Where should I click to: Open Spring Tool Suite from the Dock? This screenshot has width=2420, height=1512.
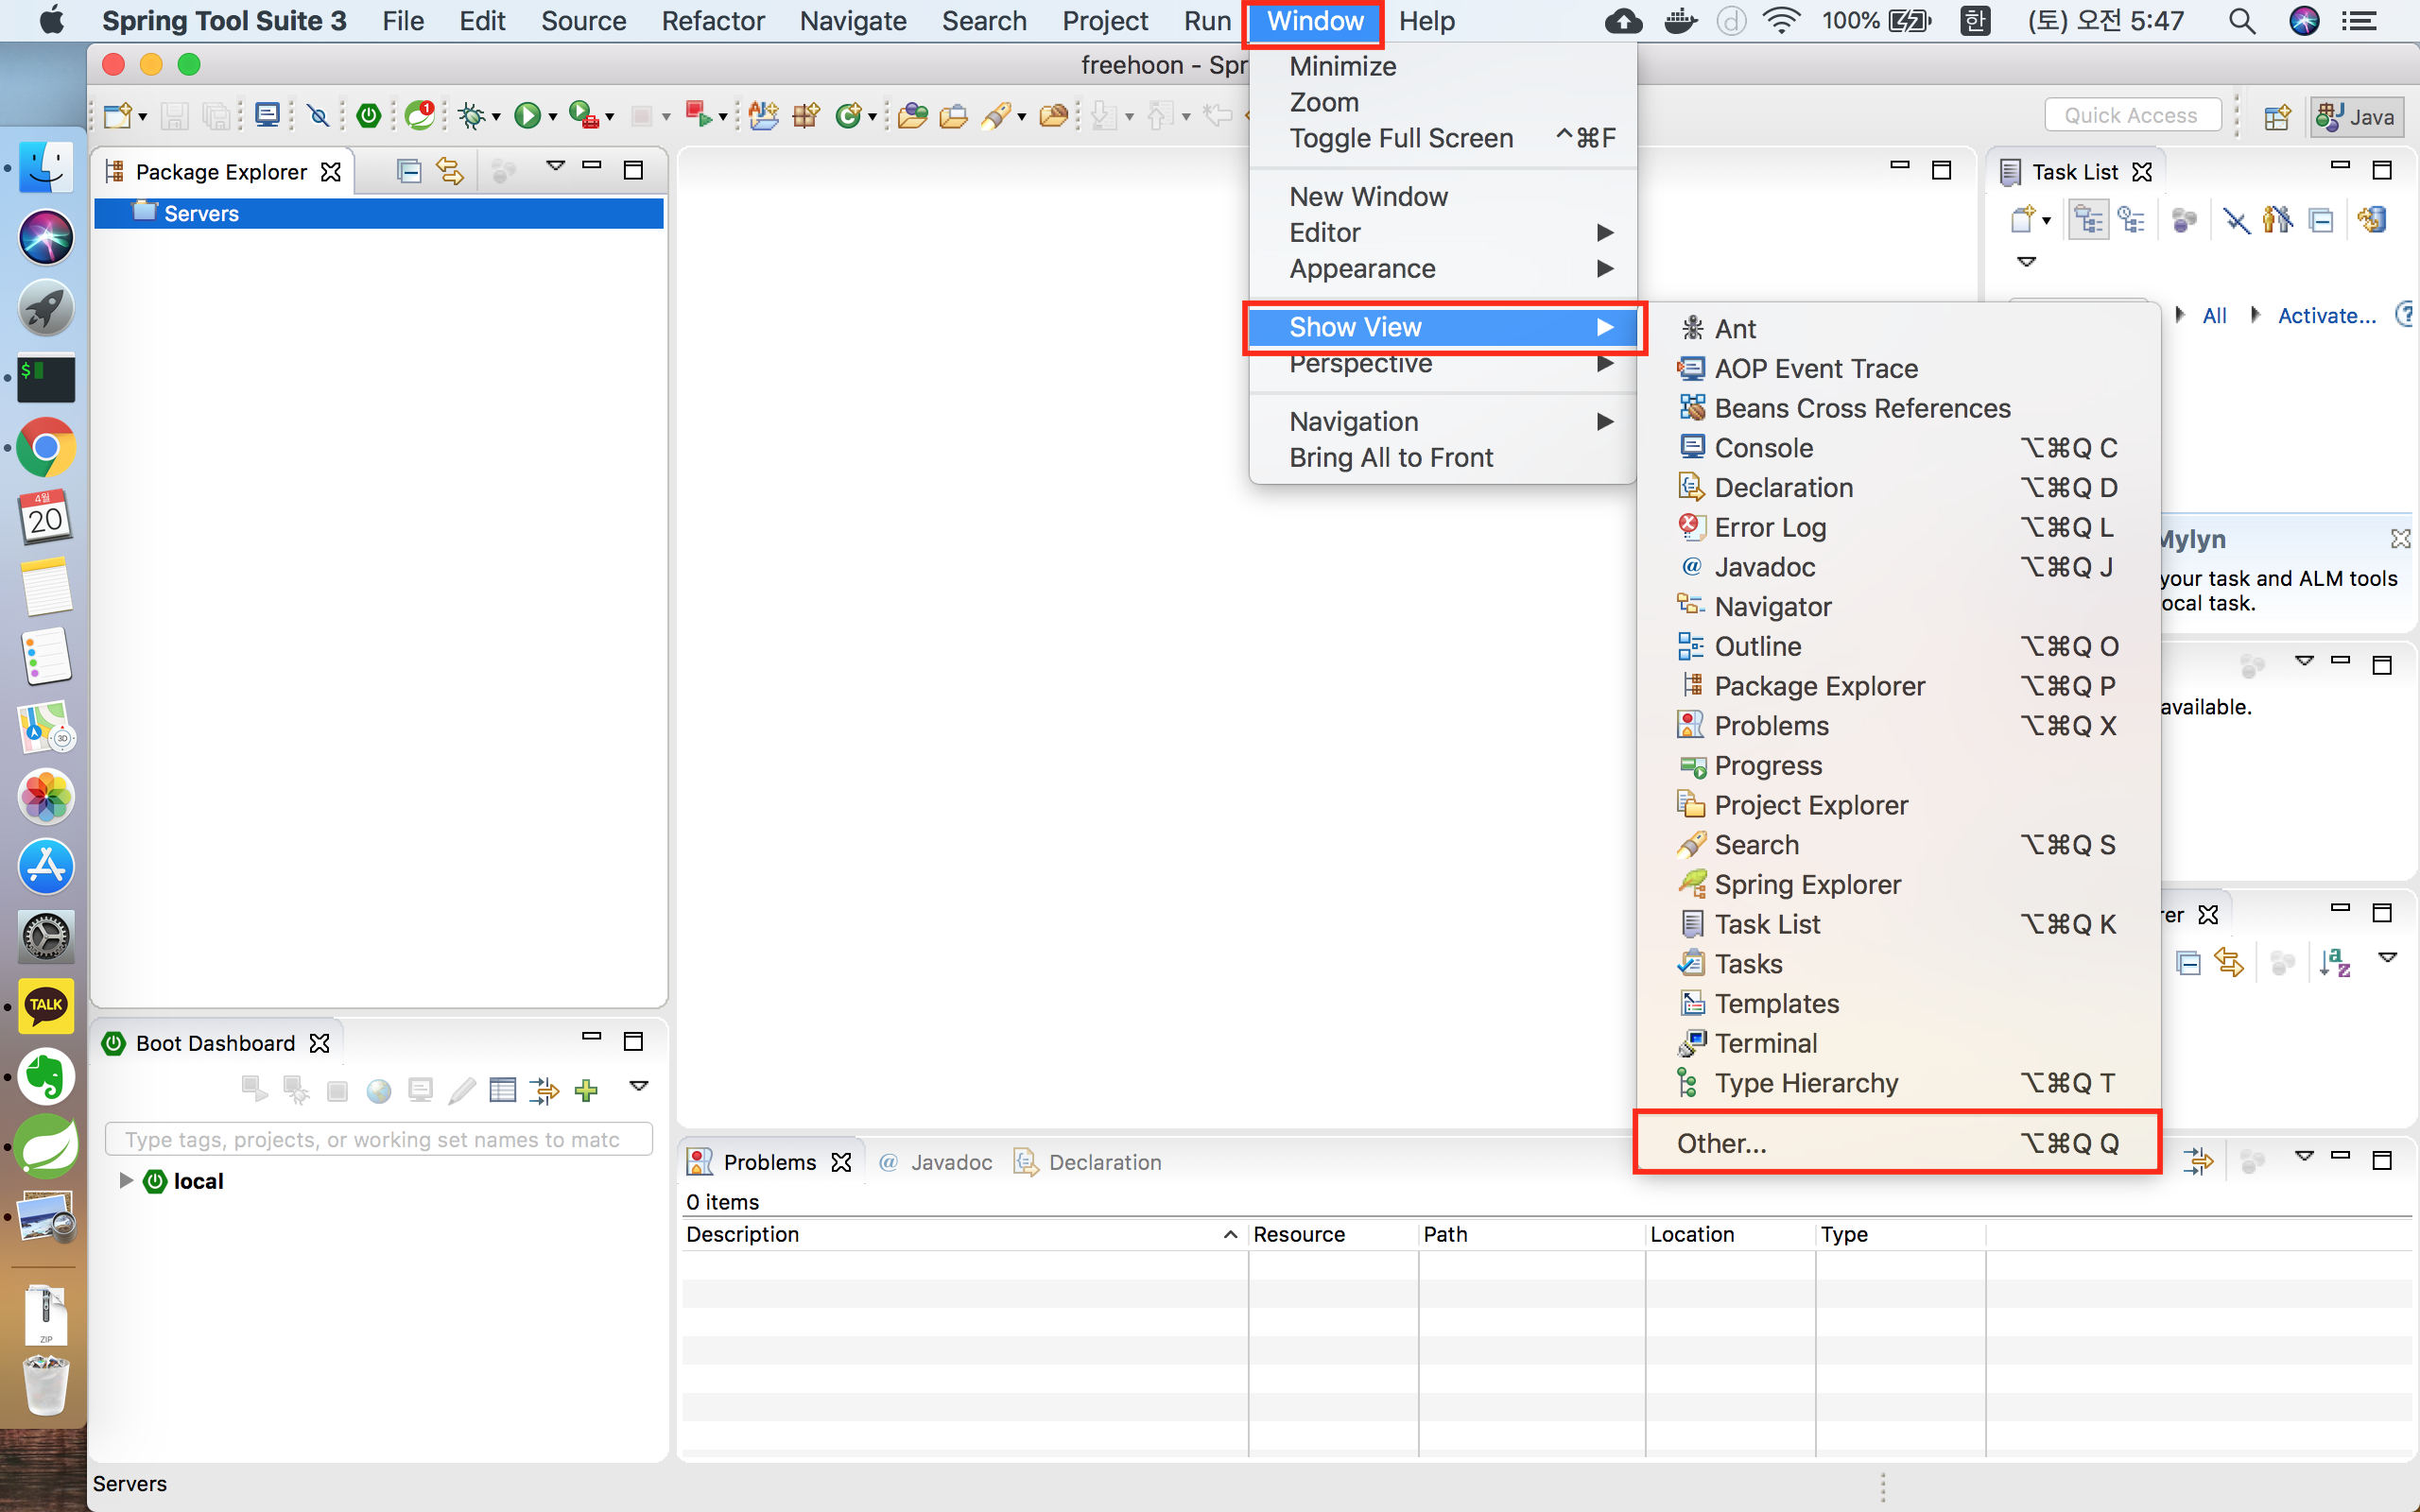[x=46, y=1146]
